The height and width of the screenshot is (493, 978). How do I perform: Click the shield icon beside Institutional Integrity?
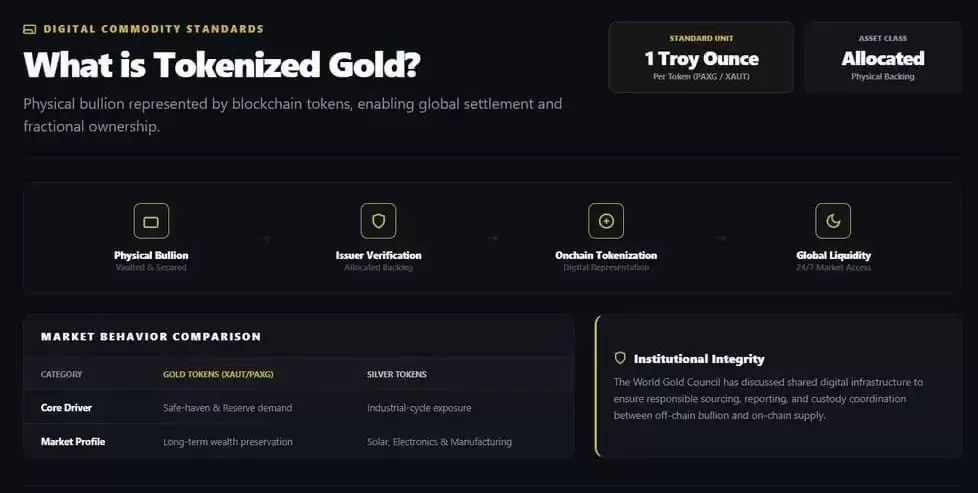coord(620,358)
